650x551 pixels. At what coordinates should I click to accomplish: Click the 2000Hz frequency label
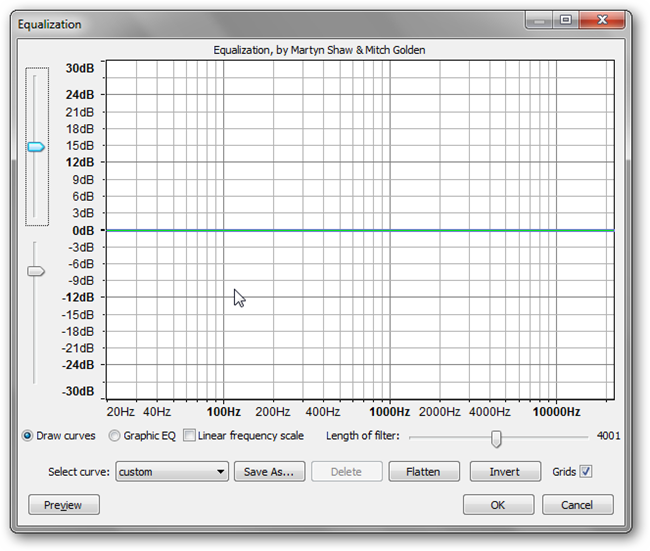[439, 412]
